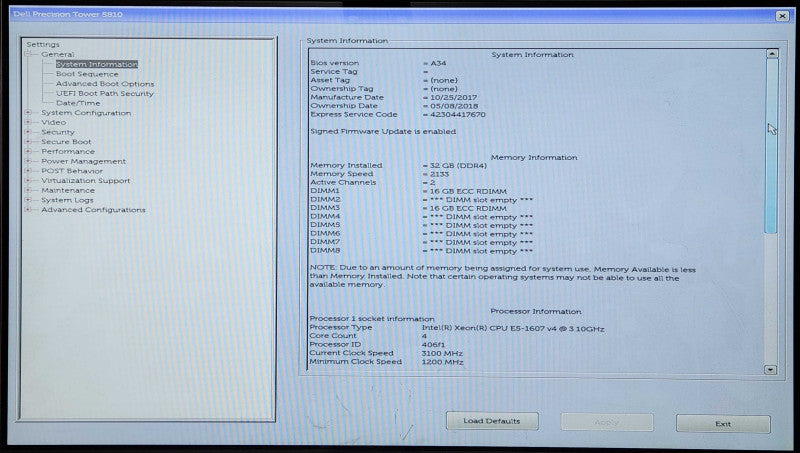Open UEFI Boot Path Security

coord(105,93)
